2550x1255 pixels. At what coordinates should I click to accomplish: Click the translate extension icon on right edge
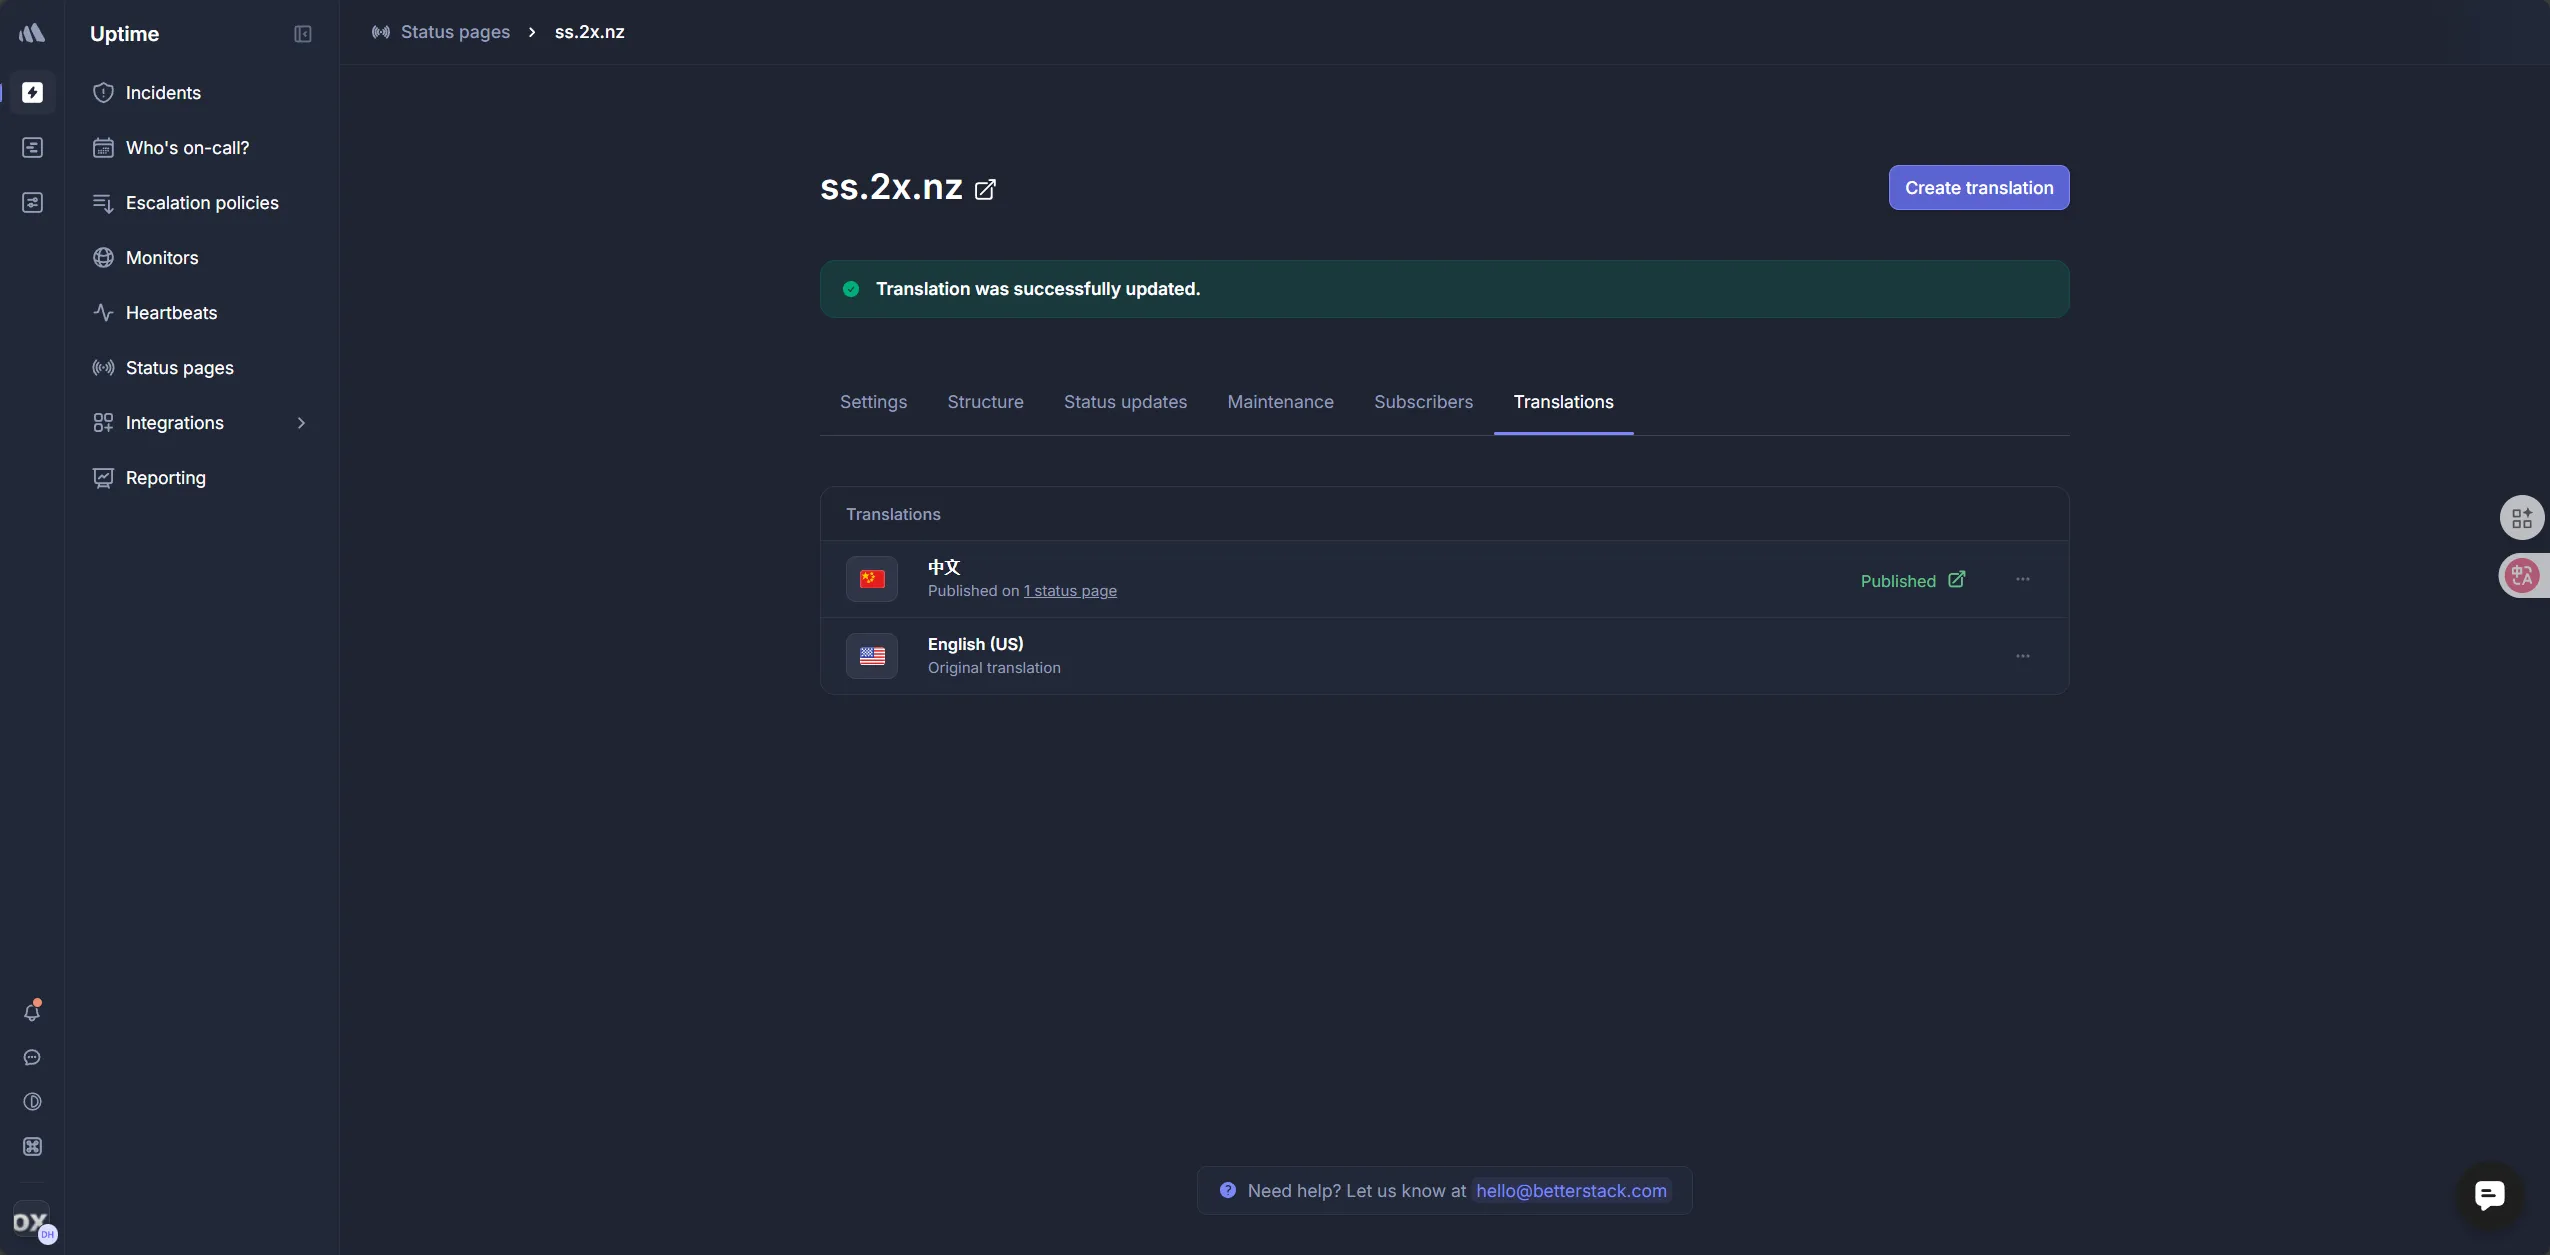pos(2522,576)
